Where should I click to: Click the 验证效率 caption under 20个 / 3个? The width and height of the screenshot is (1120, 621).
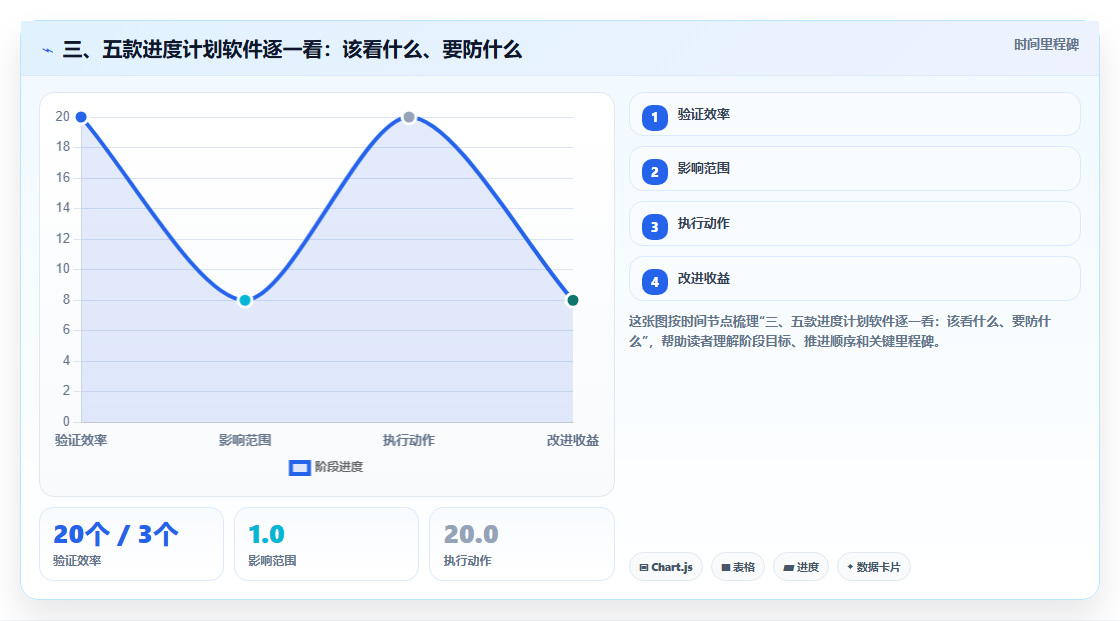[x=77, y=561]
